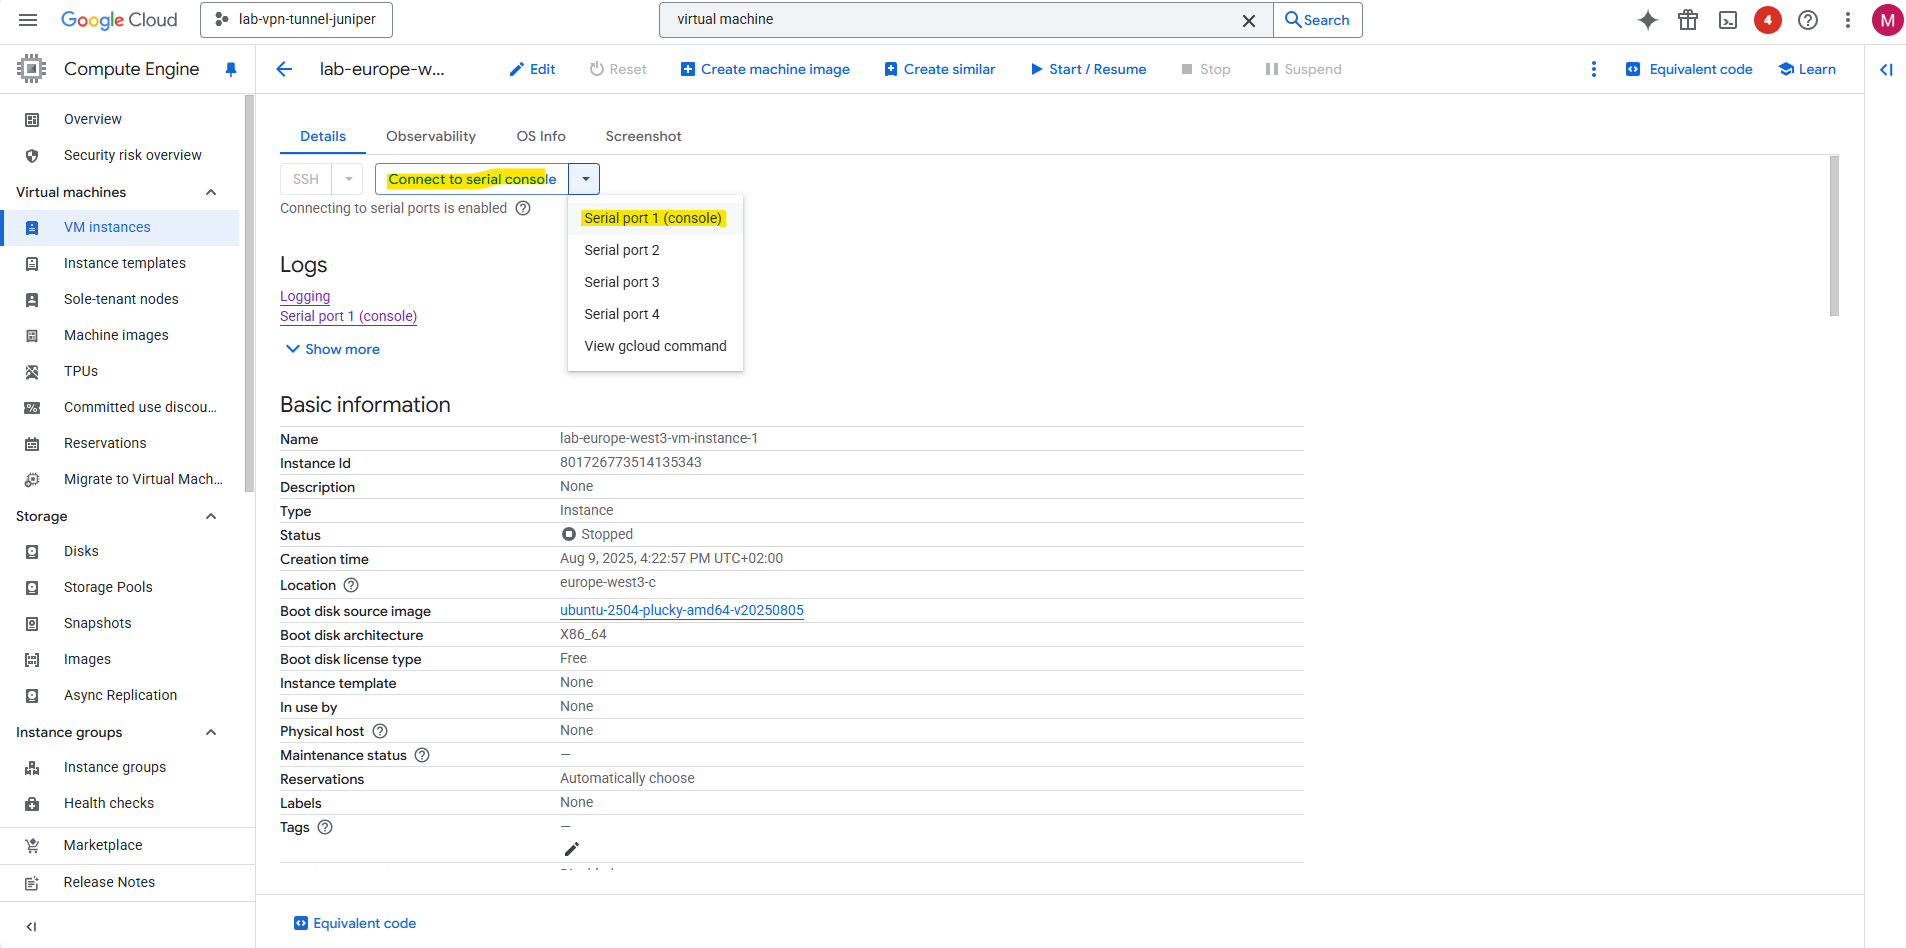Screen dimensions: 1906x948
Task: Open the account avatar M
Action: point(1887,20)
